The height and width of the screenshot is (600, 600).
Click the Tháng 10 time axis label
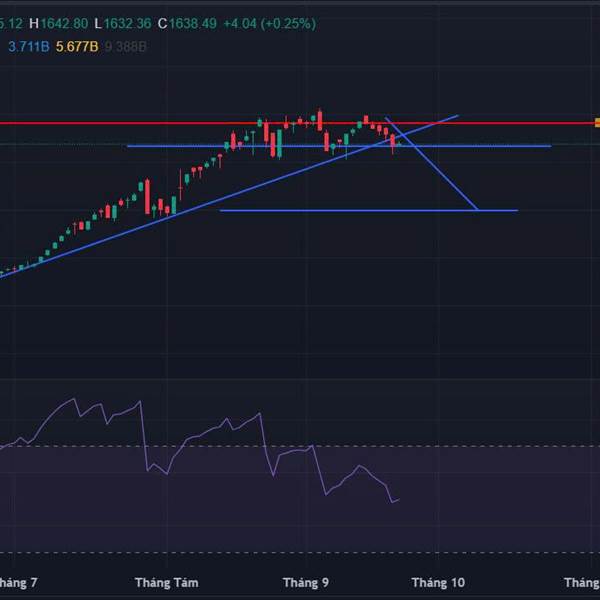coord(438,583)
